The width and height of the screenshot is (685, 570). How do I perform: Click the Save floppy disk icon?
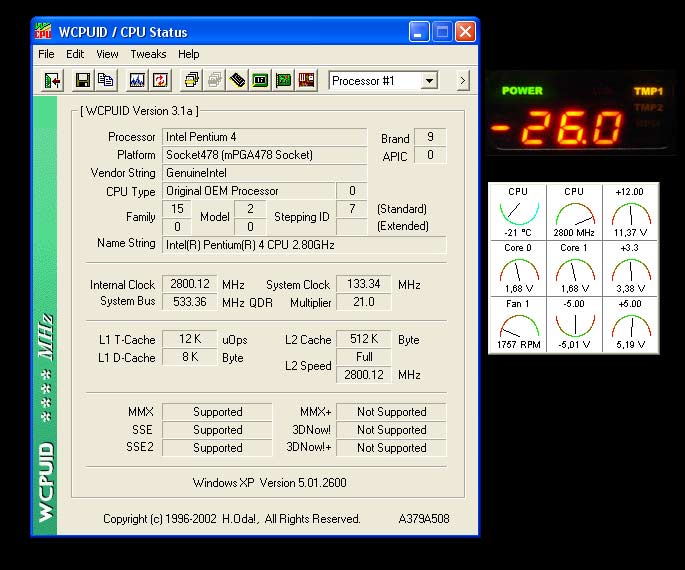[83, 80]
